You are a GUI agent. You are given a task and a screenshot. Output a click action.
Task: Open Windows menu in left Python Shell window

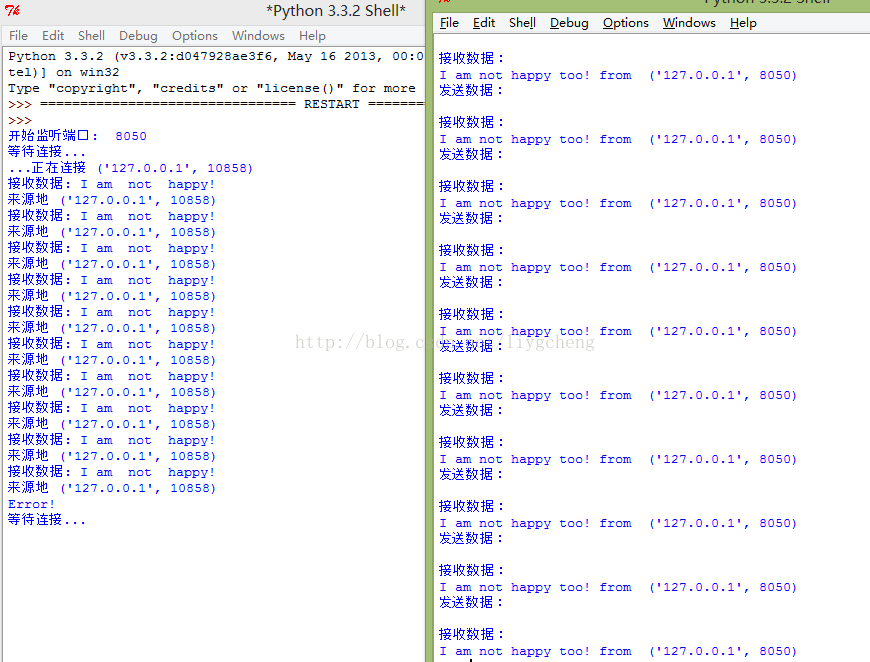point(258,36)
